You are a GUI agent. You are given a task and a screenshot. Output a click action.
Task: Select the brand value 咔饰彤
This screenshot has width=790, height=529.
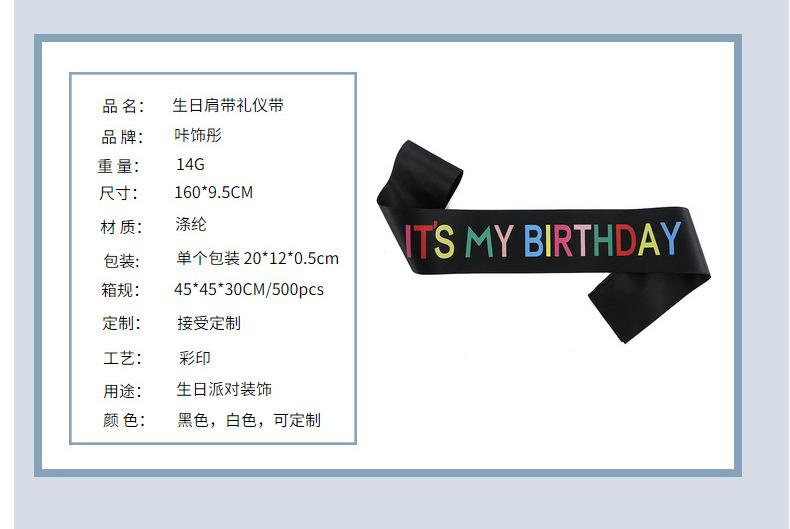click(x=198, y=135)
